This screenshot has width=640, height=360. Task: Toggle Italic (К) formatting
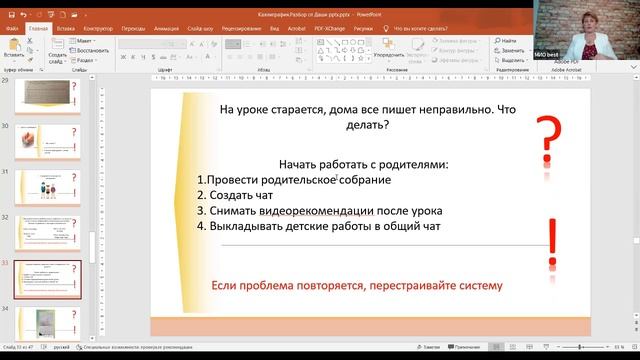[x=133, y=57]
